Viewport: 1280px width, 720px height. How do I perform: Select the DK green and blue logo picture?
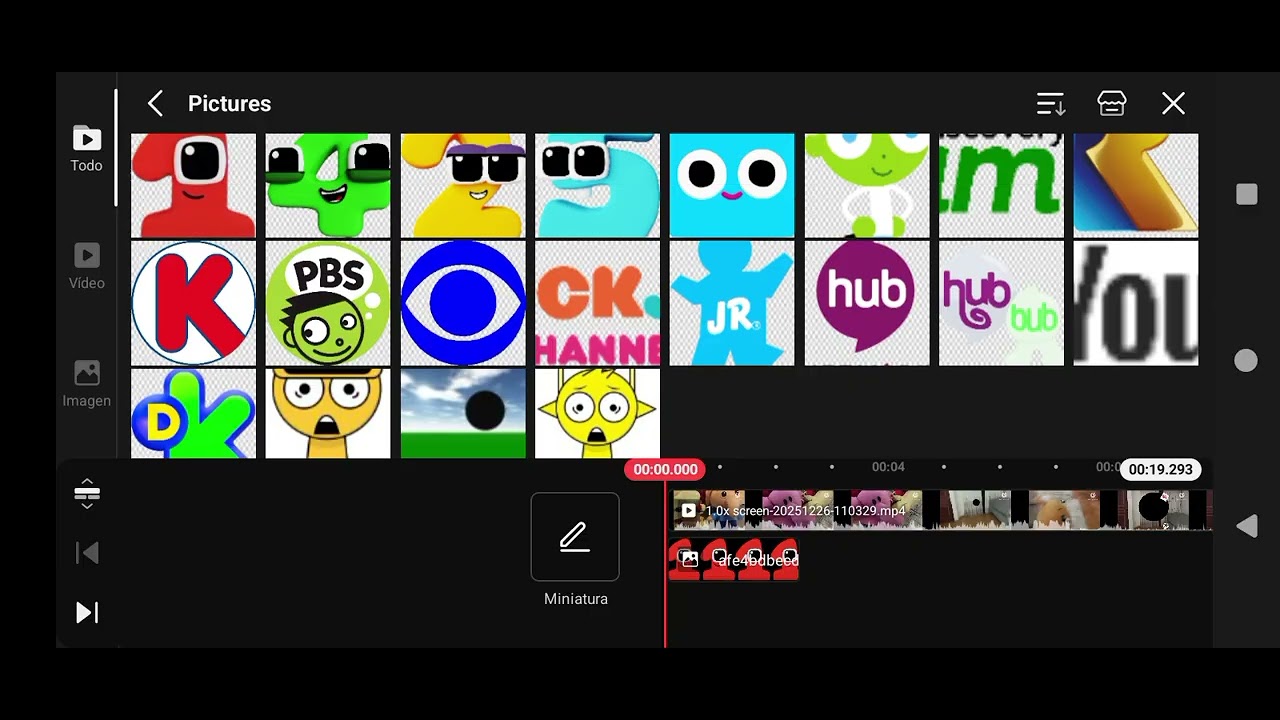[x=193, y=413]
